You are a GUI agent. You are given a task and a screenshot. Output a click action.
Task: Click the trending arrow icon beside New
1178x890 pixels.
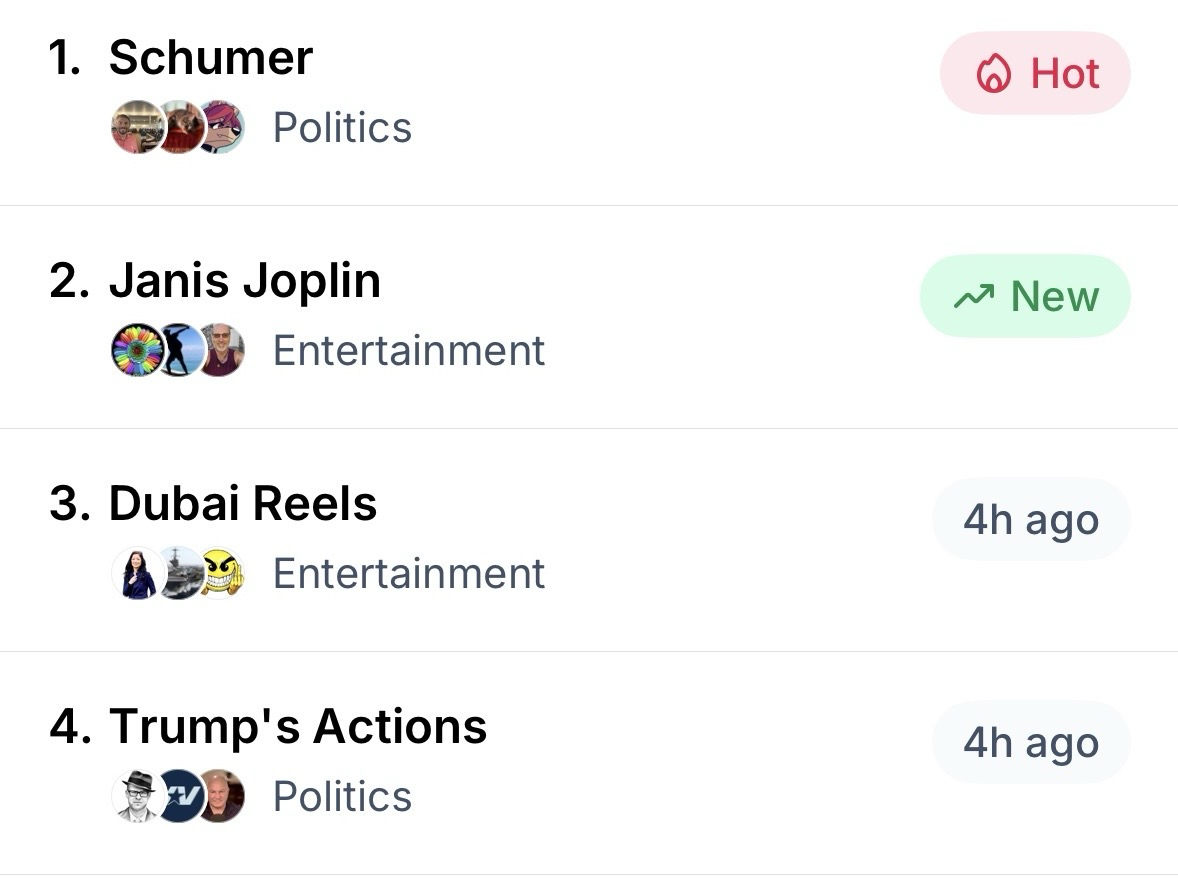click(x=973, y=297)
